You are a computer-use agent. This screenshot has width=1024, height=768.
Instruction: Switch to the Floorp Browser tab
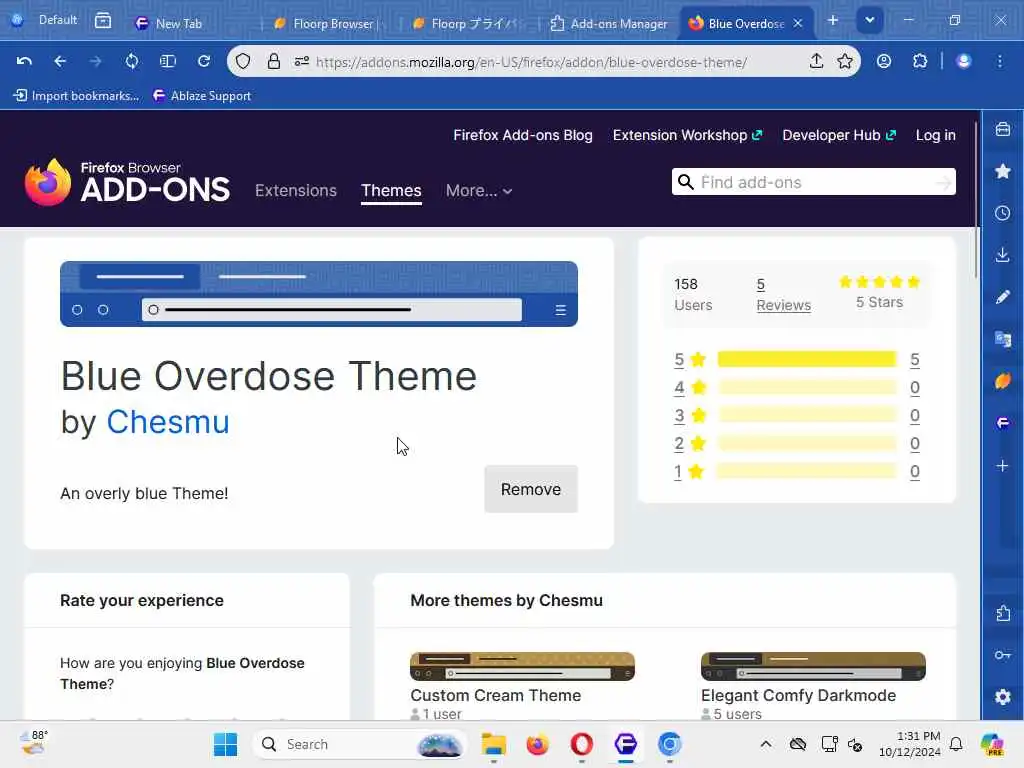(x=328, y=24)
